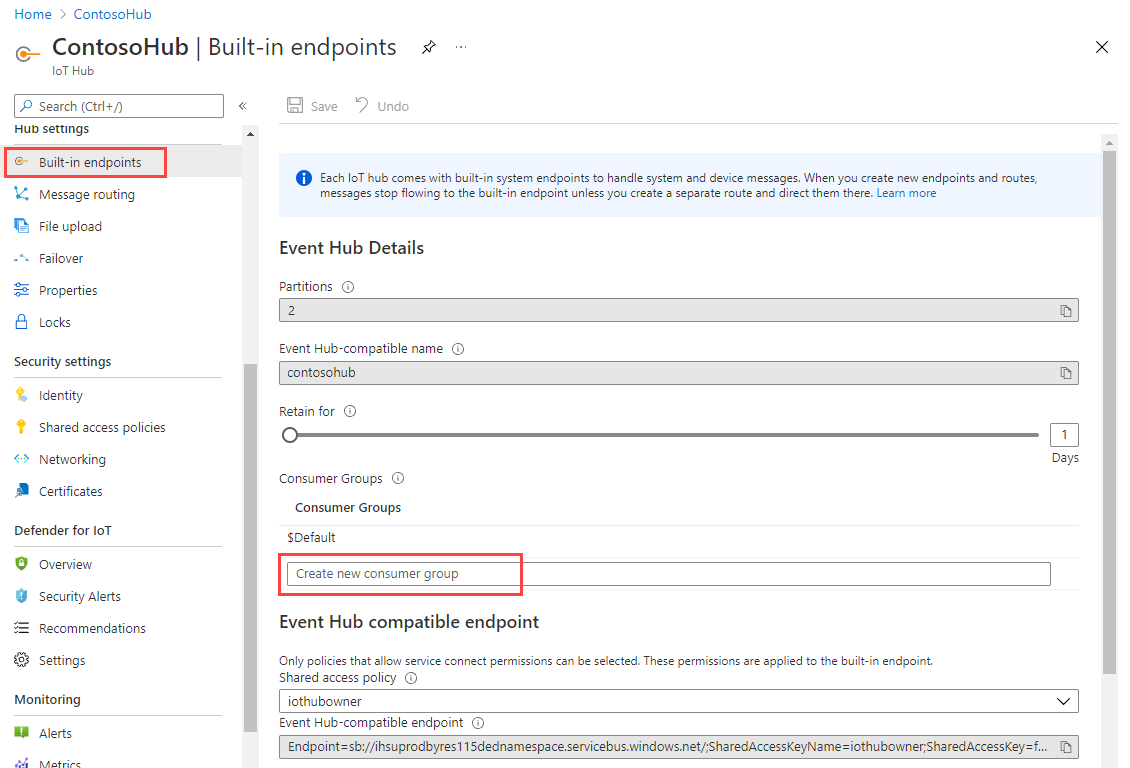Copy the Event Hub-compatible endpoint string

pos(1065,747)
